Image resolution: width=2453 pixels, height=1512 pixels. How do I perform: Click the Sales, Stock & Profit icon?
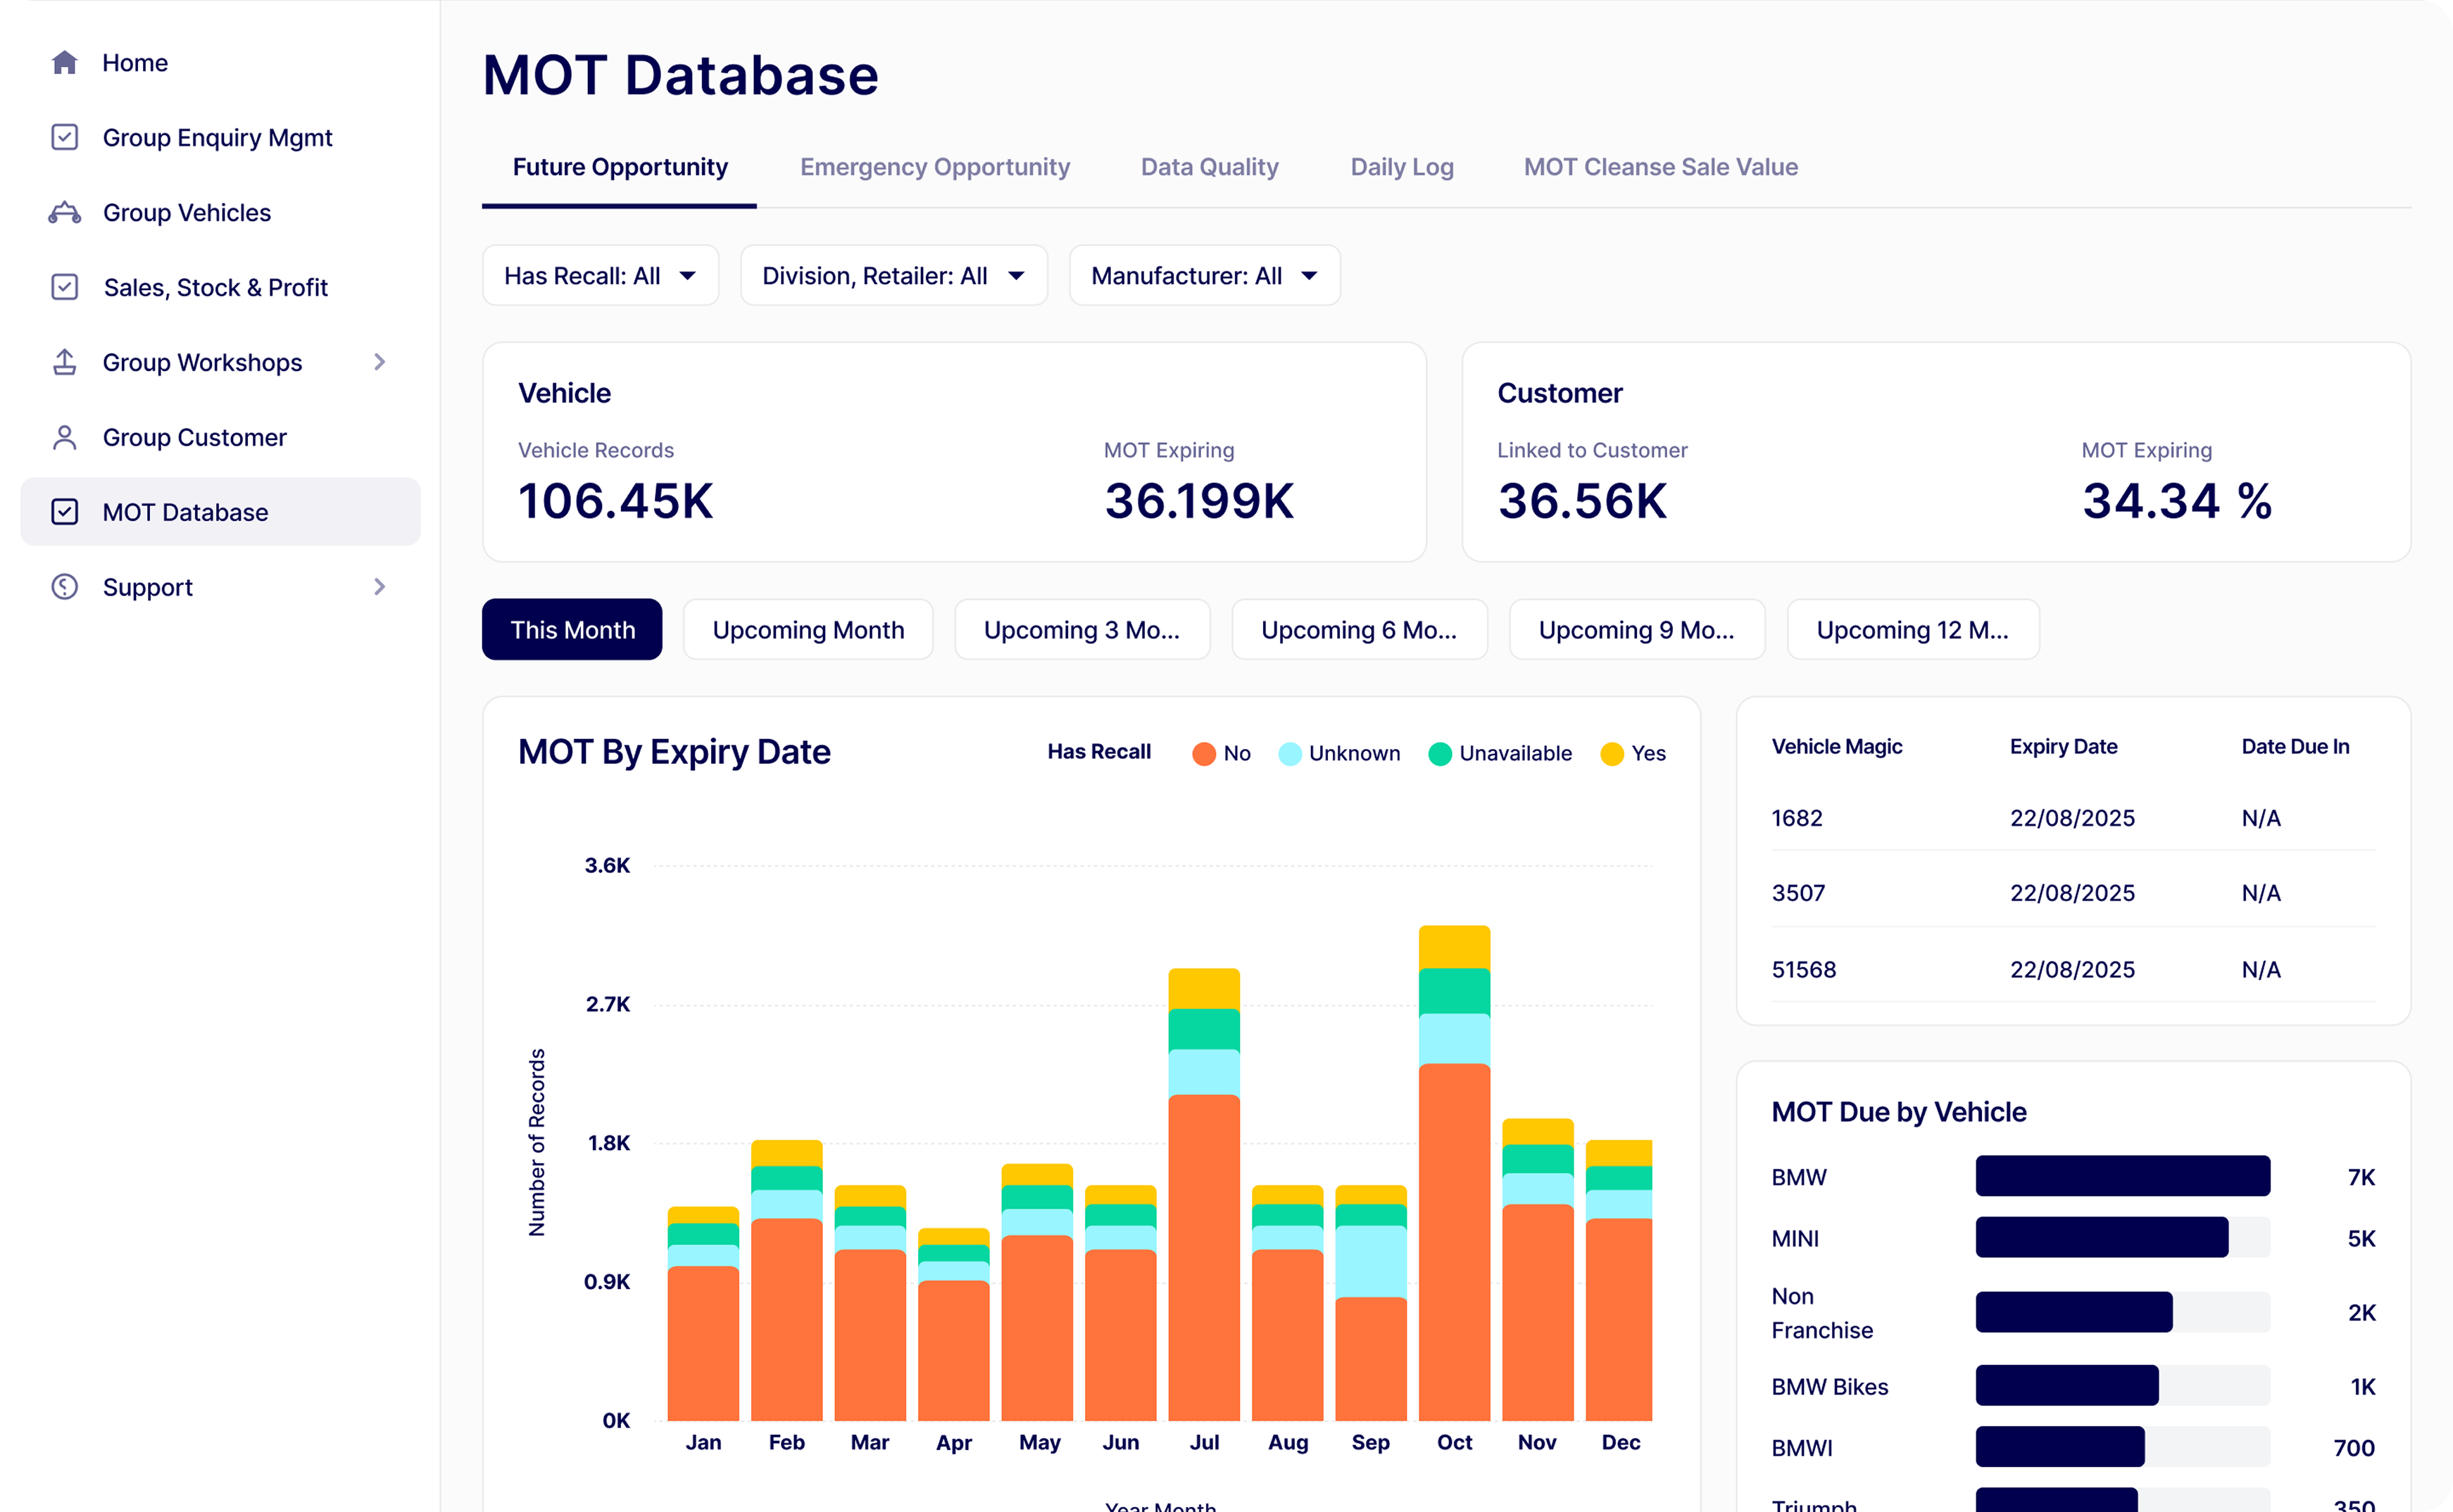[x=65, y=287]
